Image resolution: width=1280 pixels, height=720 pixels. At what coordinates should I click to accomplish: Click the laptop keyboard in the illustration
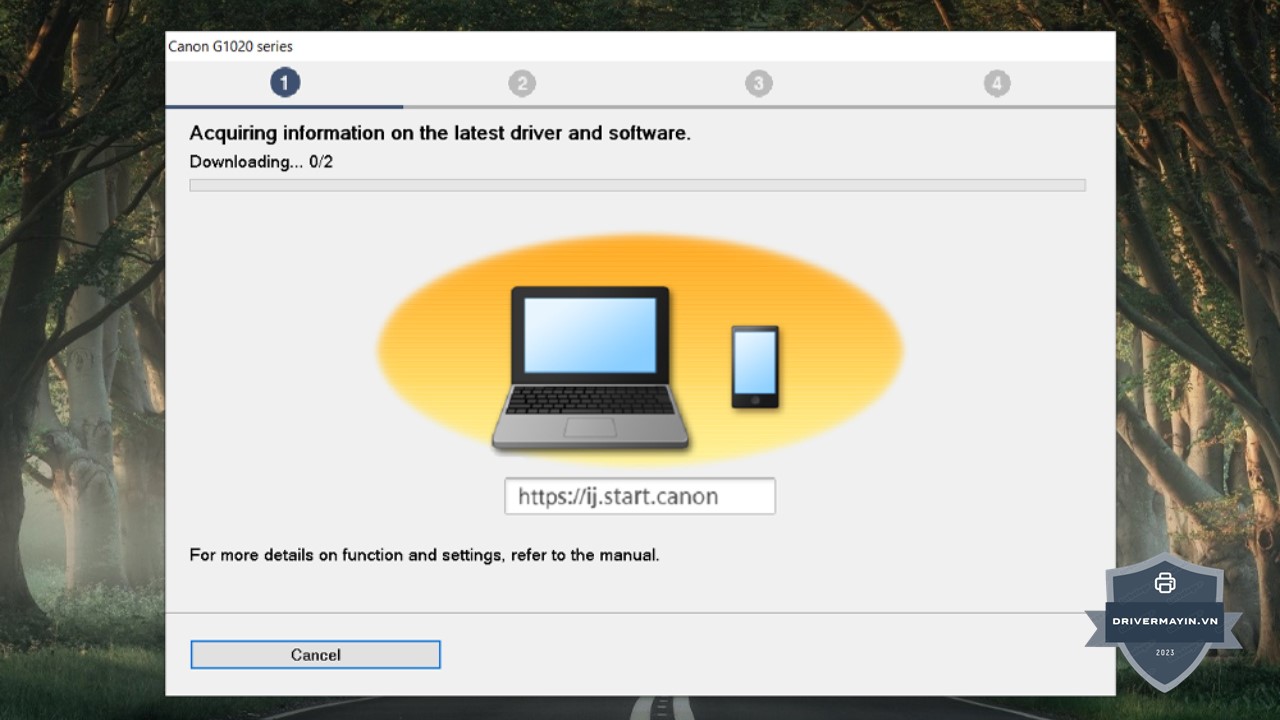tap(590, 401)
